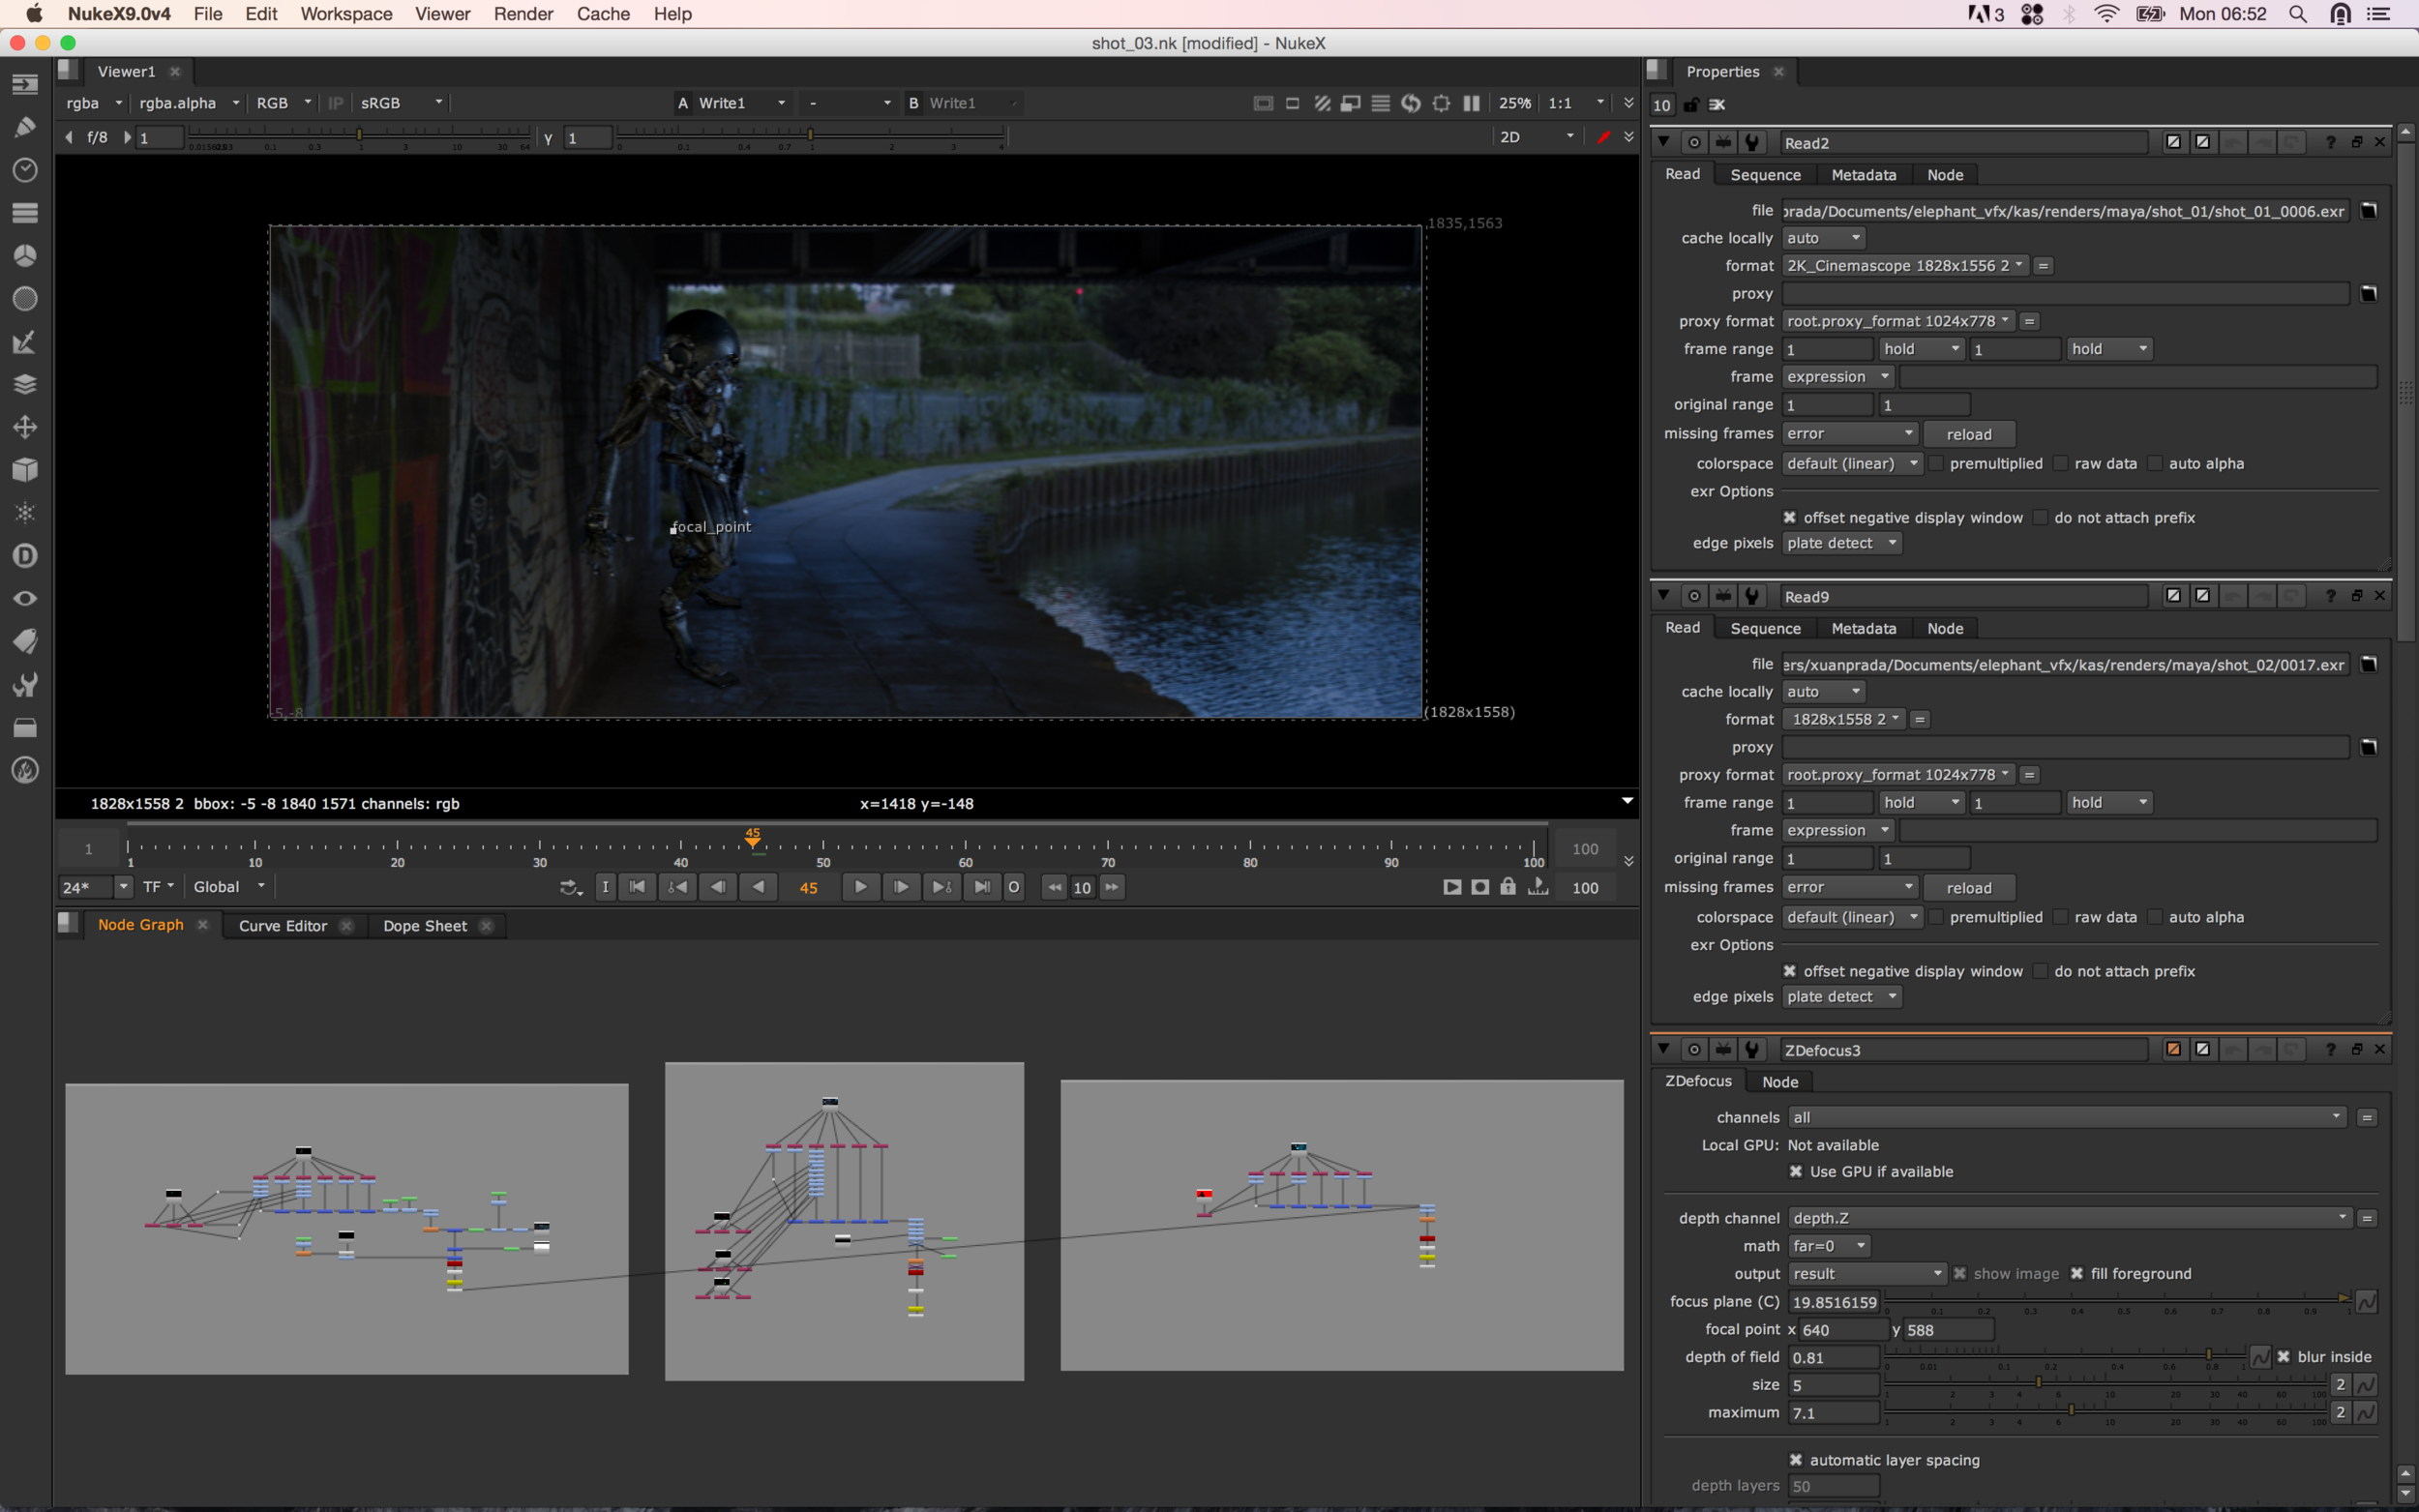Switch to the Curve Editor tab
Viewport: 2419px width, 1512px height.
point(283,926)
